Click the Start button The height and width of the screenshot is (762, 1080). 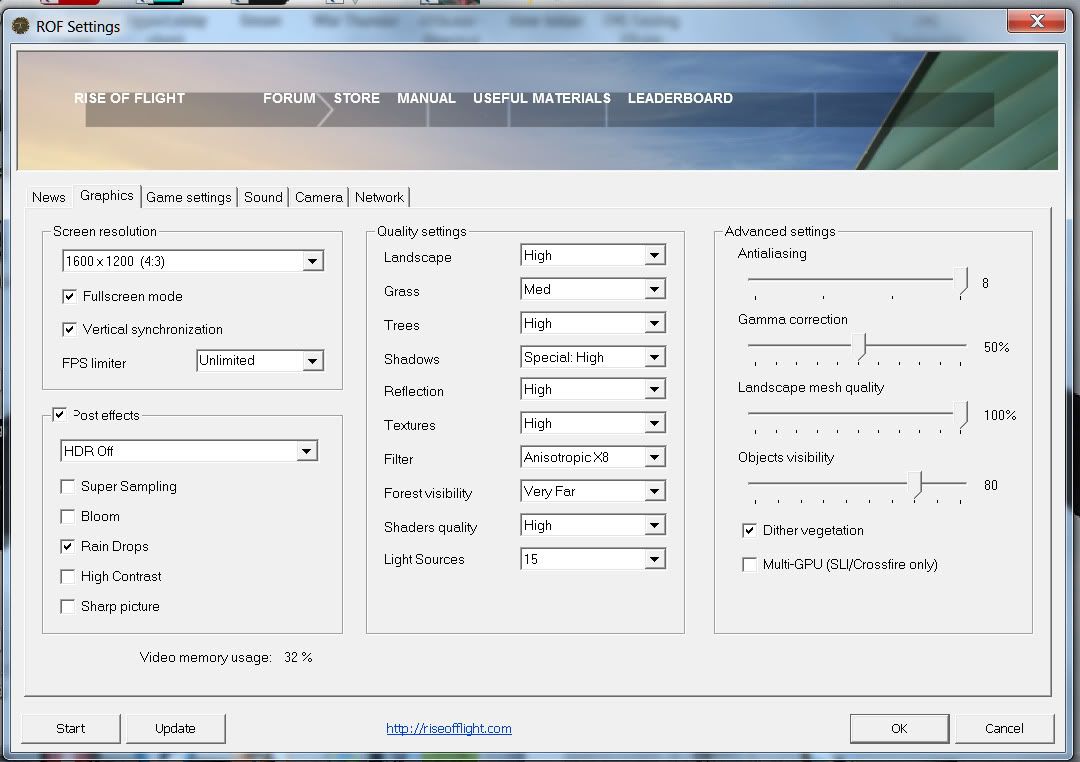coord(70,728)
